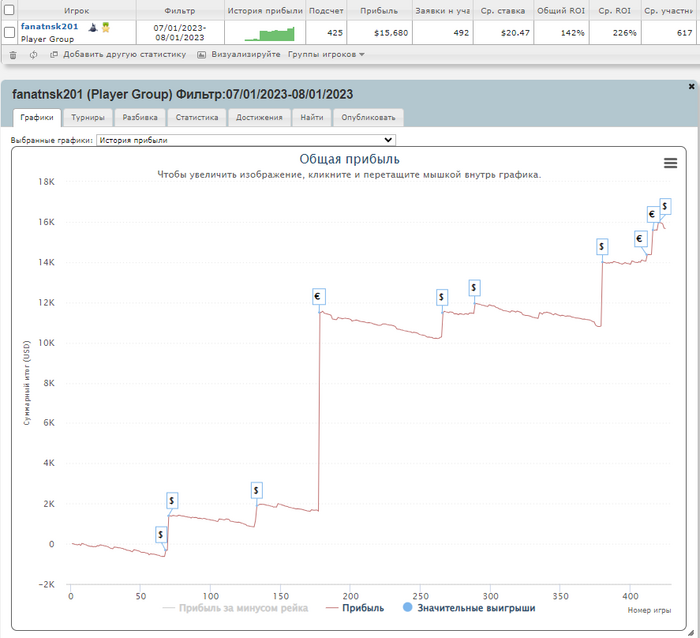700x638 pixels.
Task: Switch to the Турниры tab
Action: point(88,117)
